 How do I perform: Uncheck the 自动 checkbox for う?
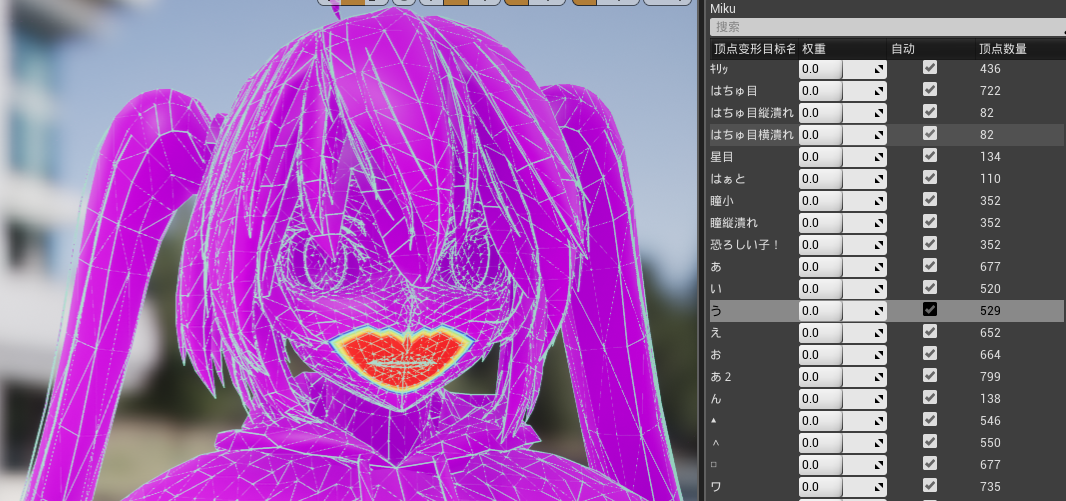coord(929,309)
